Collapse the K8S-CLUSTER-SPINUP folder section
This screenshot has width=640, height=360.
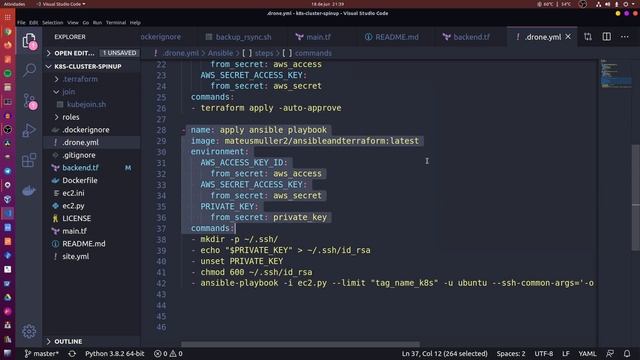coord(91,66)
